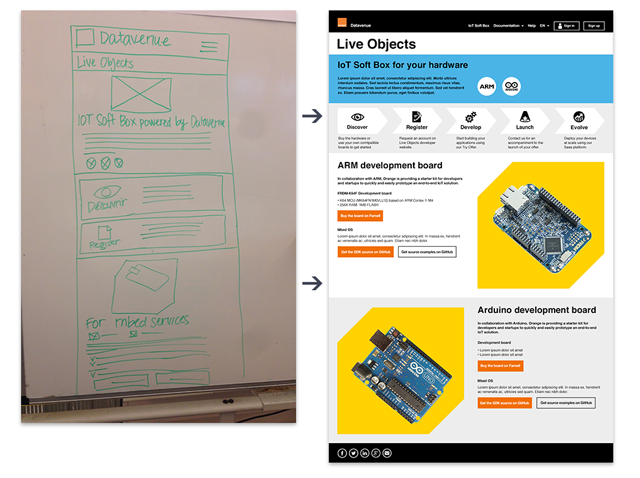640x478 pixels.
Task: Open the Dataveune home link beside the logo
Action: click(360, 25)
